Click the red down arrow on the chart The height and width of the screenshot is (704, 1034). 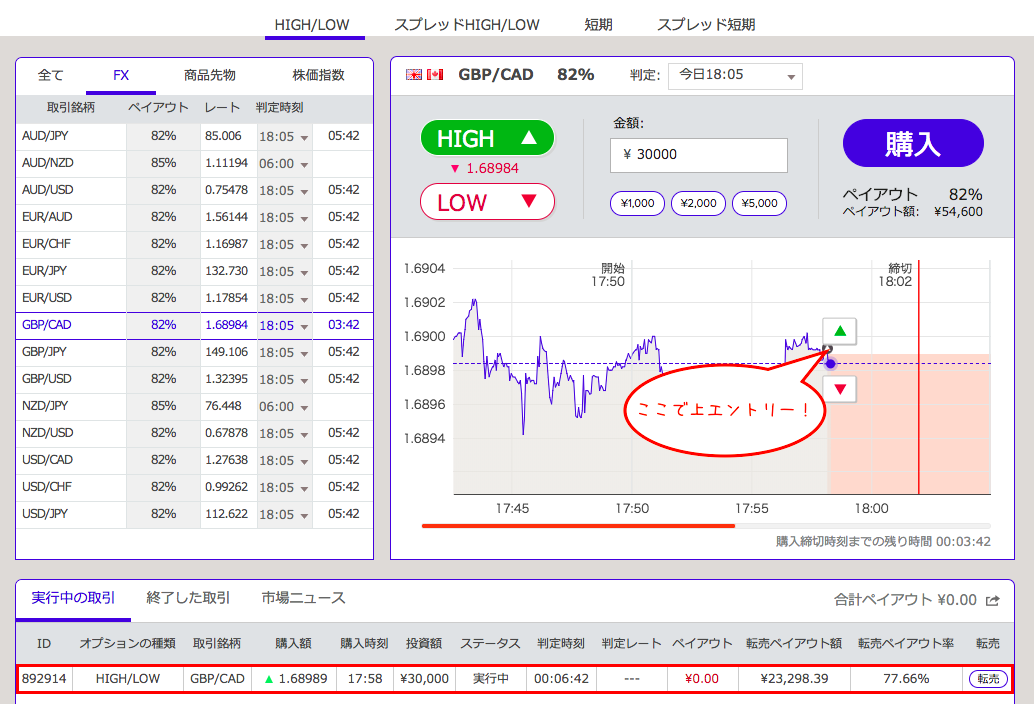pyautogui.click(x=840, y=389)
